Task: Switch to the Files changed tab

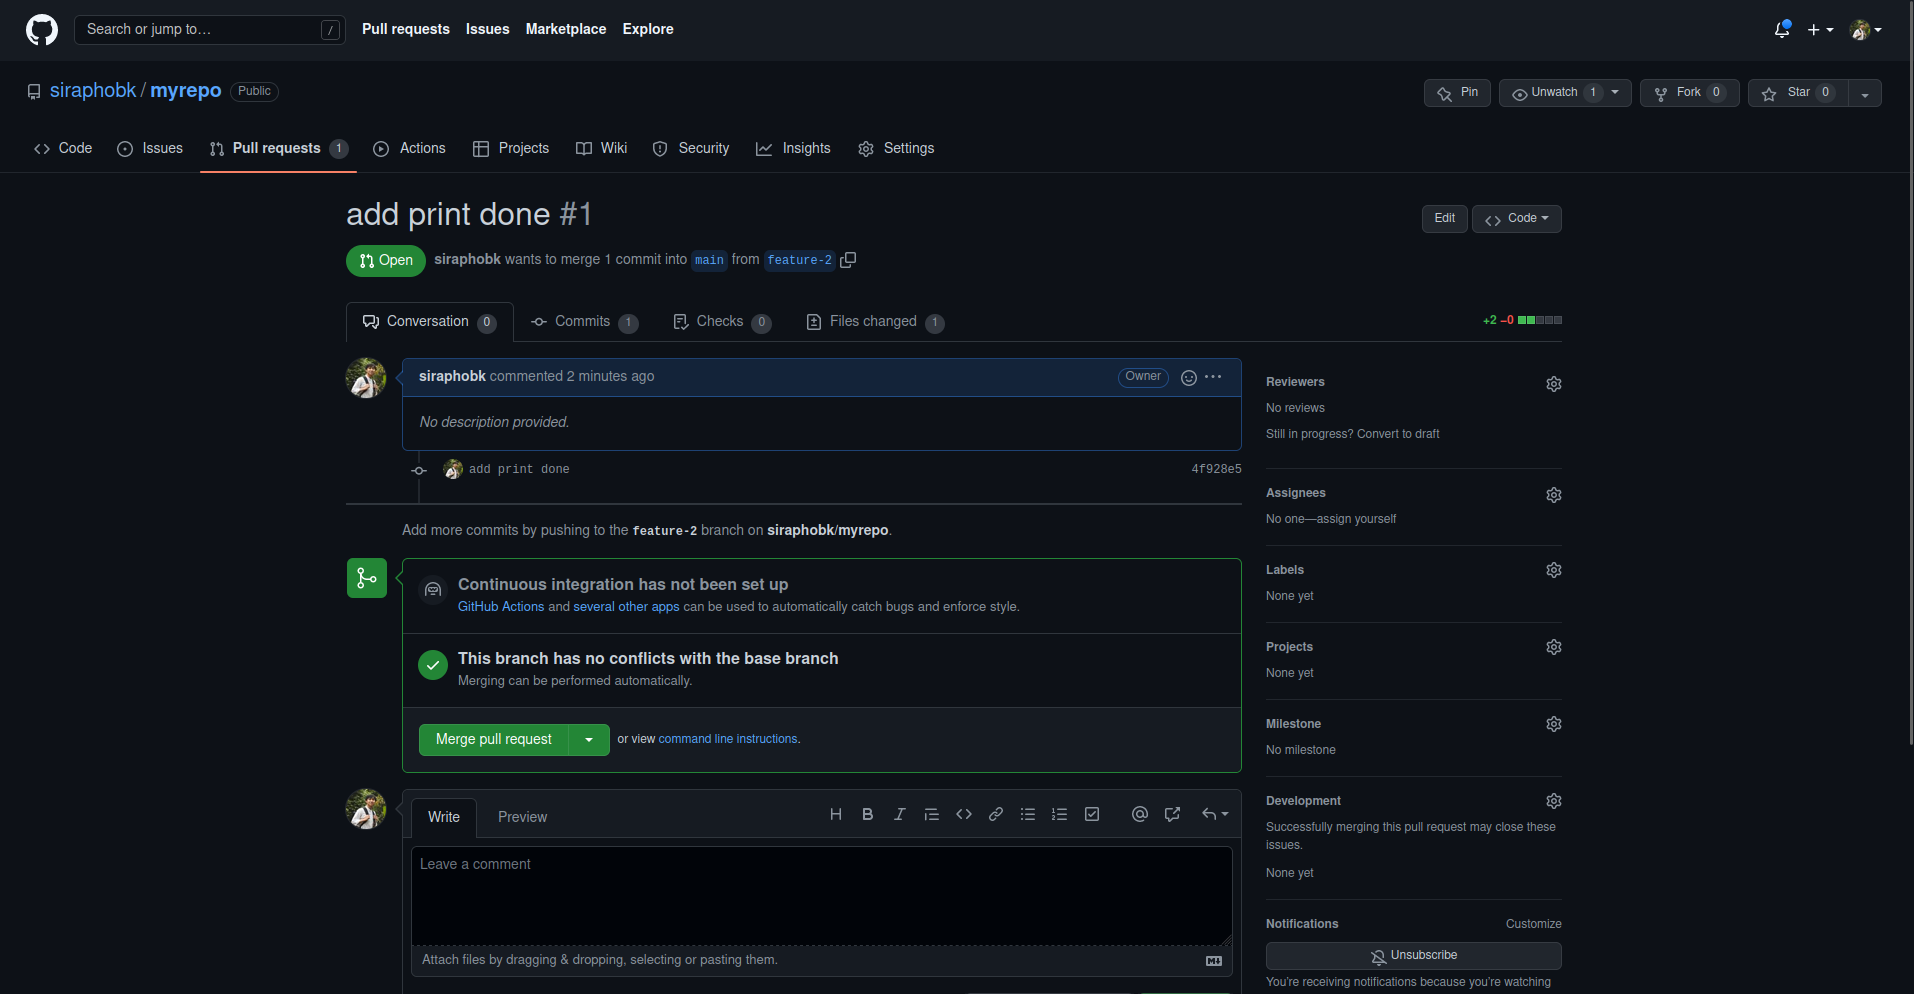Action: point(873,322)
